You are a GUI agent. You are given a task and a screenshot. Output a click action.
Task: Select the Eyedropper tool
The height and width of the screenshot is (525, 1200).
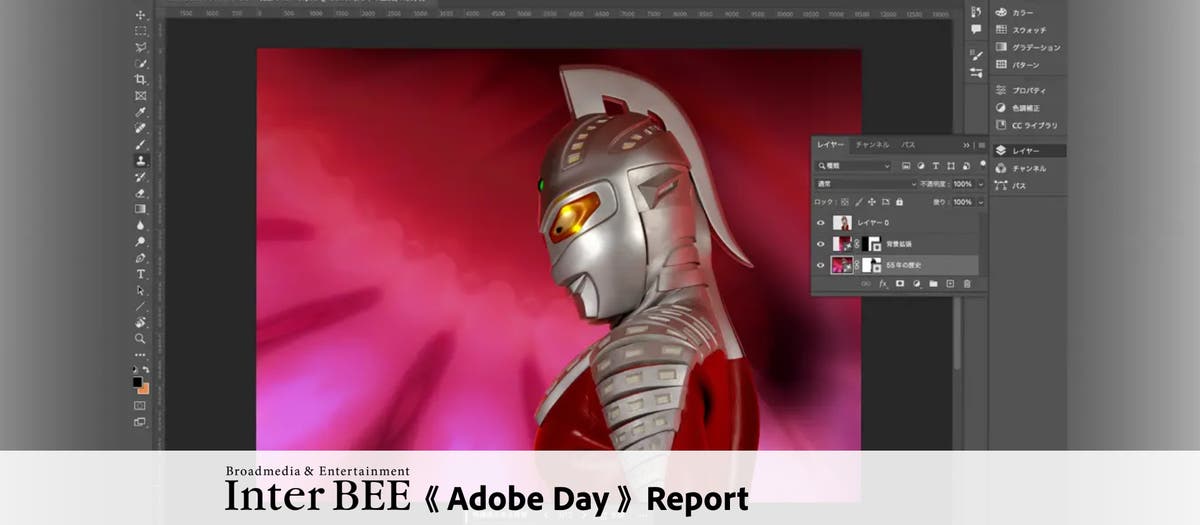[141, 112]
